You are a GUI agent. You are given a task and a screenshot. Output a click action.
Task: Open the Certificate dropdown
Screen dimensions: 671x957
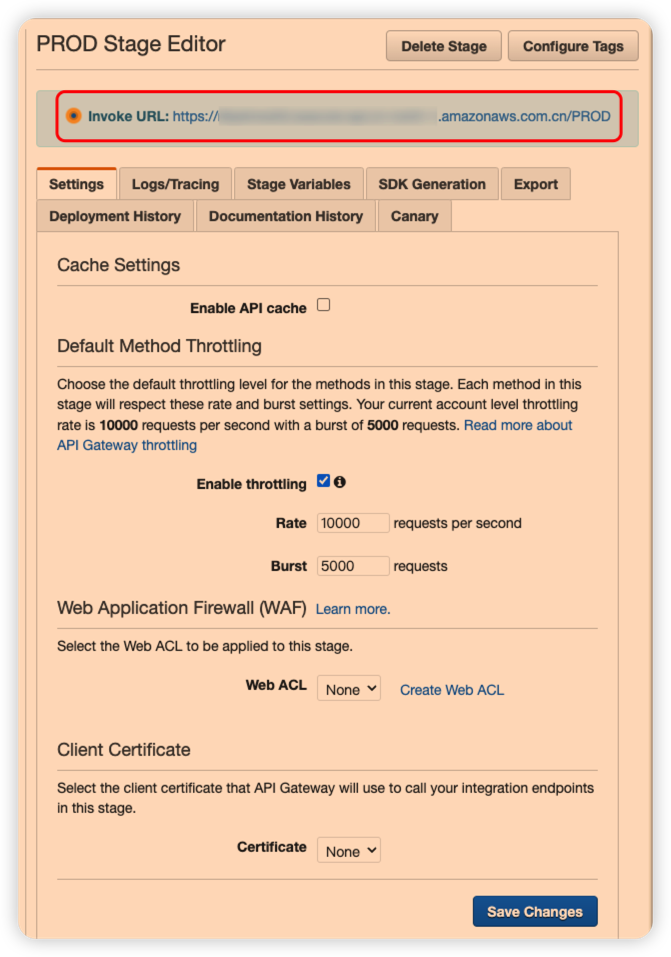point(348,851)
